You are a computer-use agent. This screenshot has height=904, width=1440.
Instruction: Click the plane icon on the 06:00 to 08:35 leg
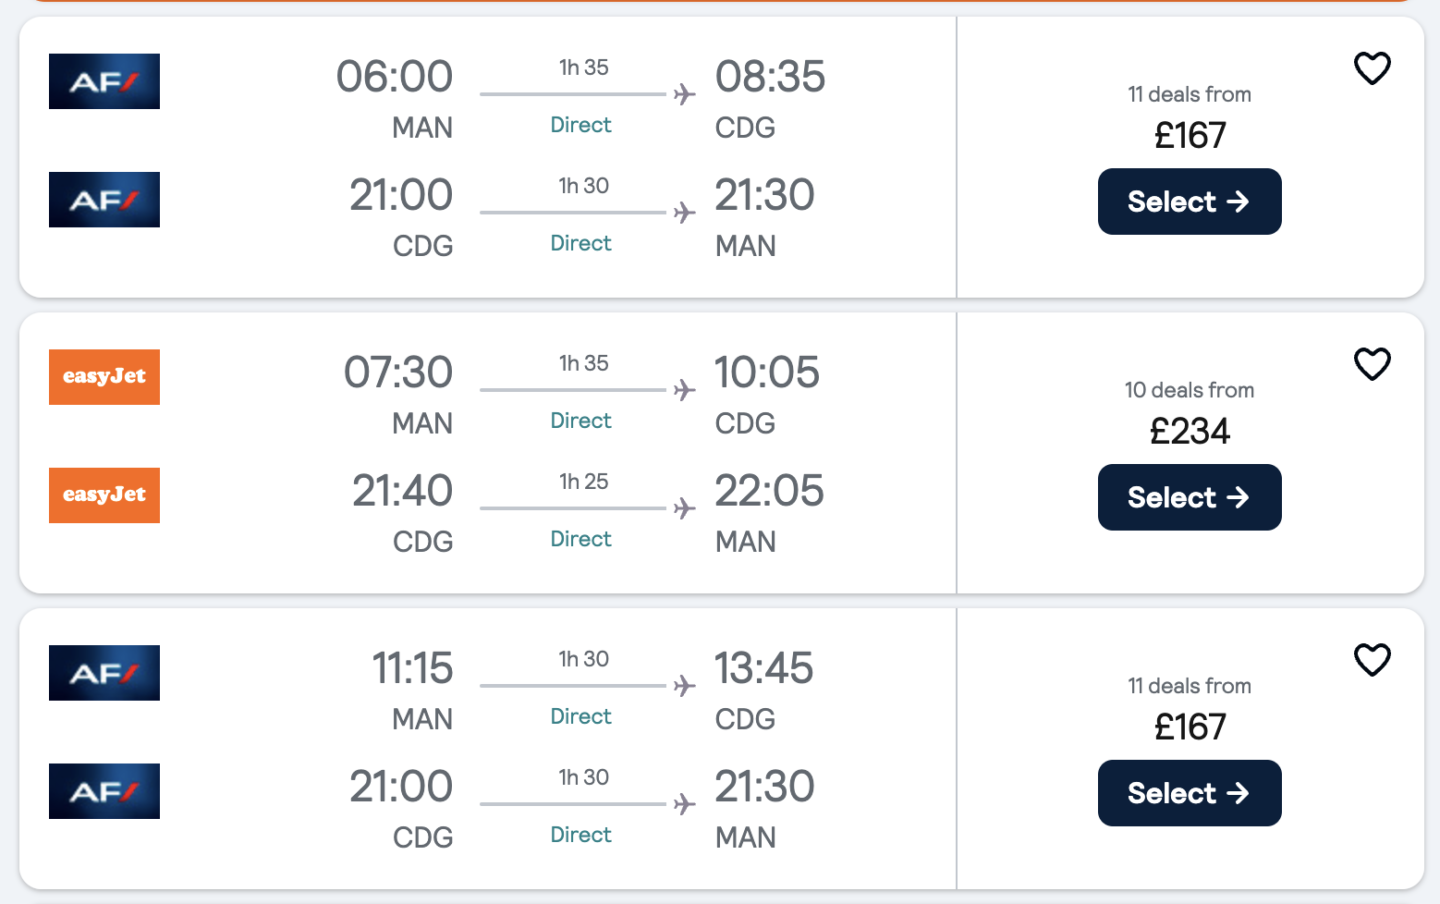(x=684, y=94)
